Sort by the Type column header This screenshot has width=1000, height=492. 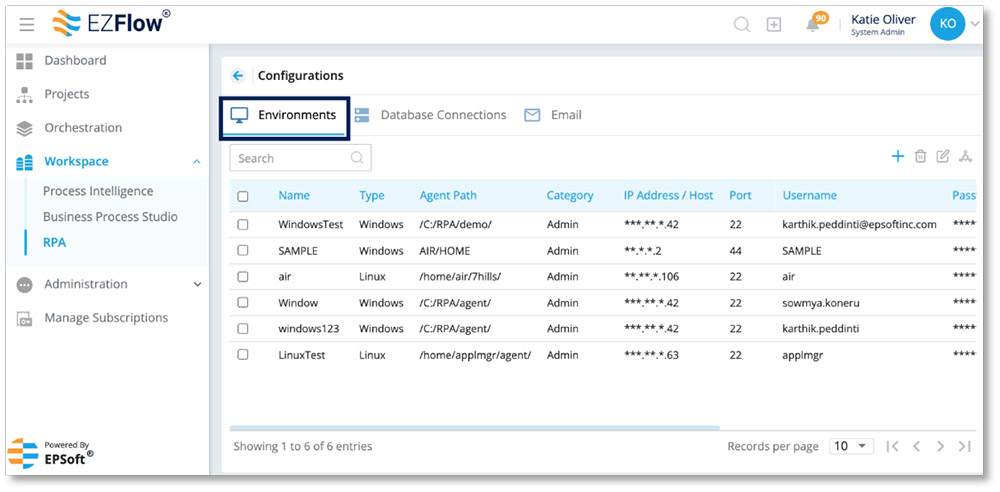372,196
